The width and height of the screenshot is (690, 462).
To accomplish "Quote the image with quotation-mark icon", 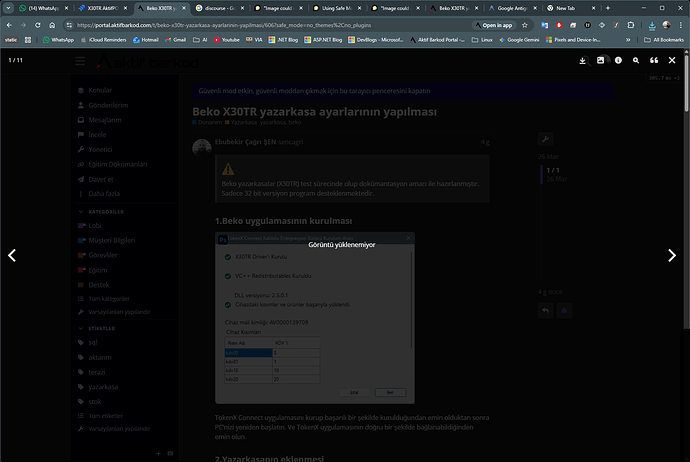I will click(654, 60).
